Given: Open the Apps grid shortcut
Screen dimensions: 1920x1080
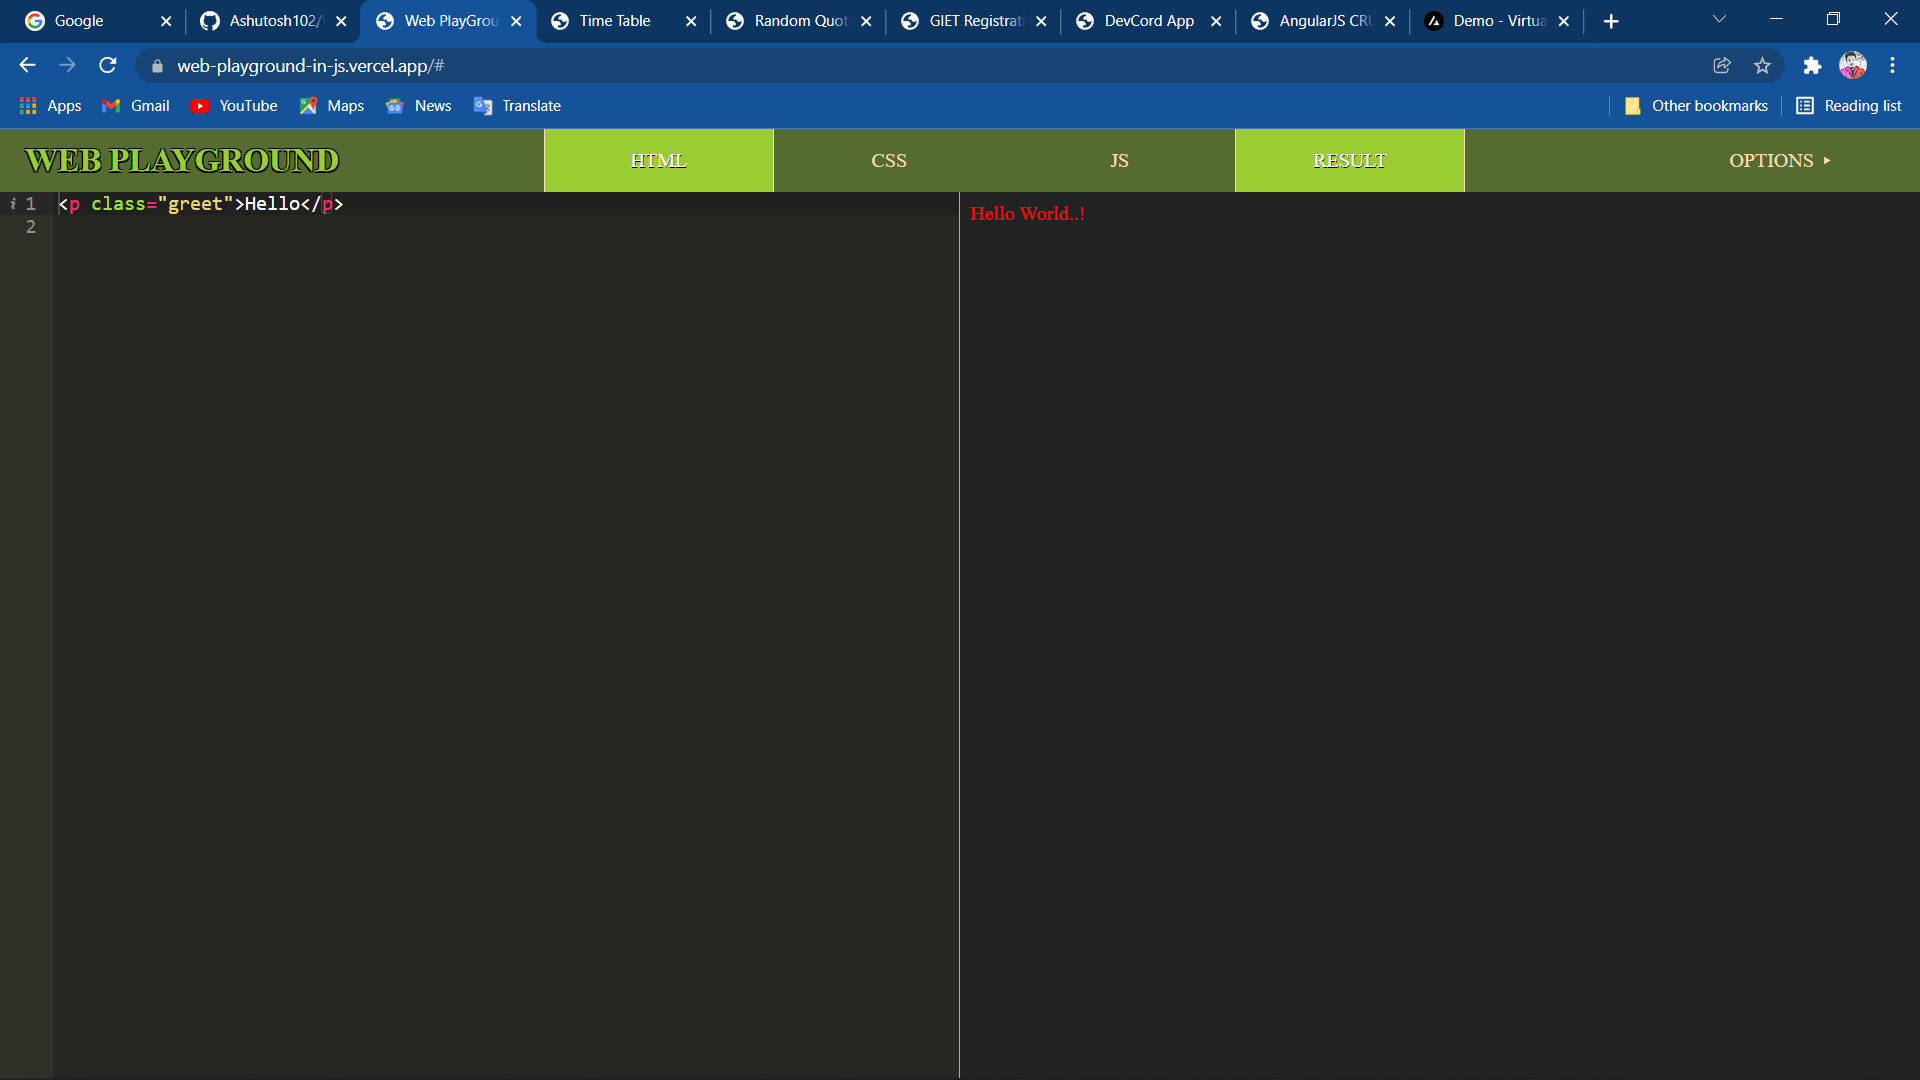Looking at the screenshot, I should (x=50, y=106).
